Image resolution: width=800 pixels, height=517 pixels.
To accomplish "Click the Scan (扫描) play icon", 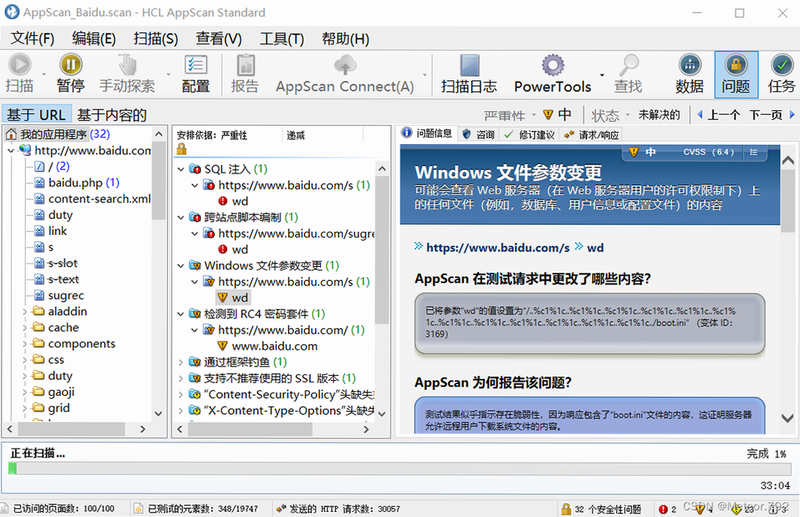I will pos(19,65).
